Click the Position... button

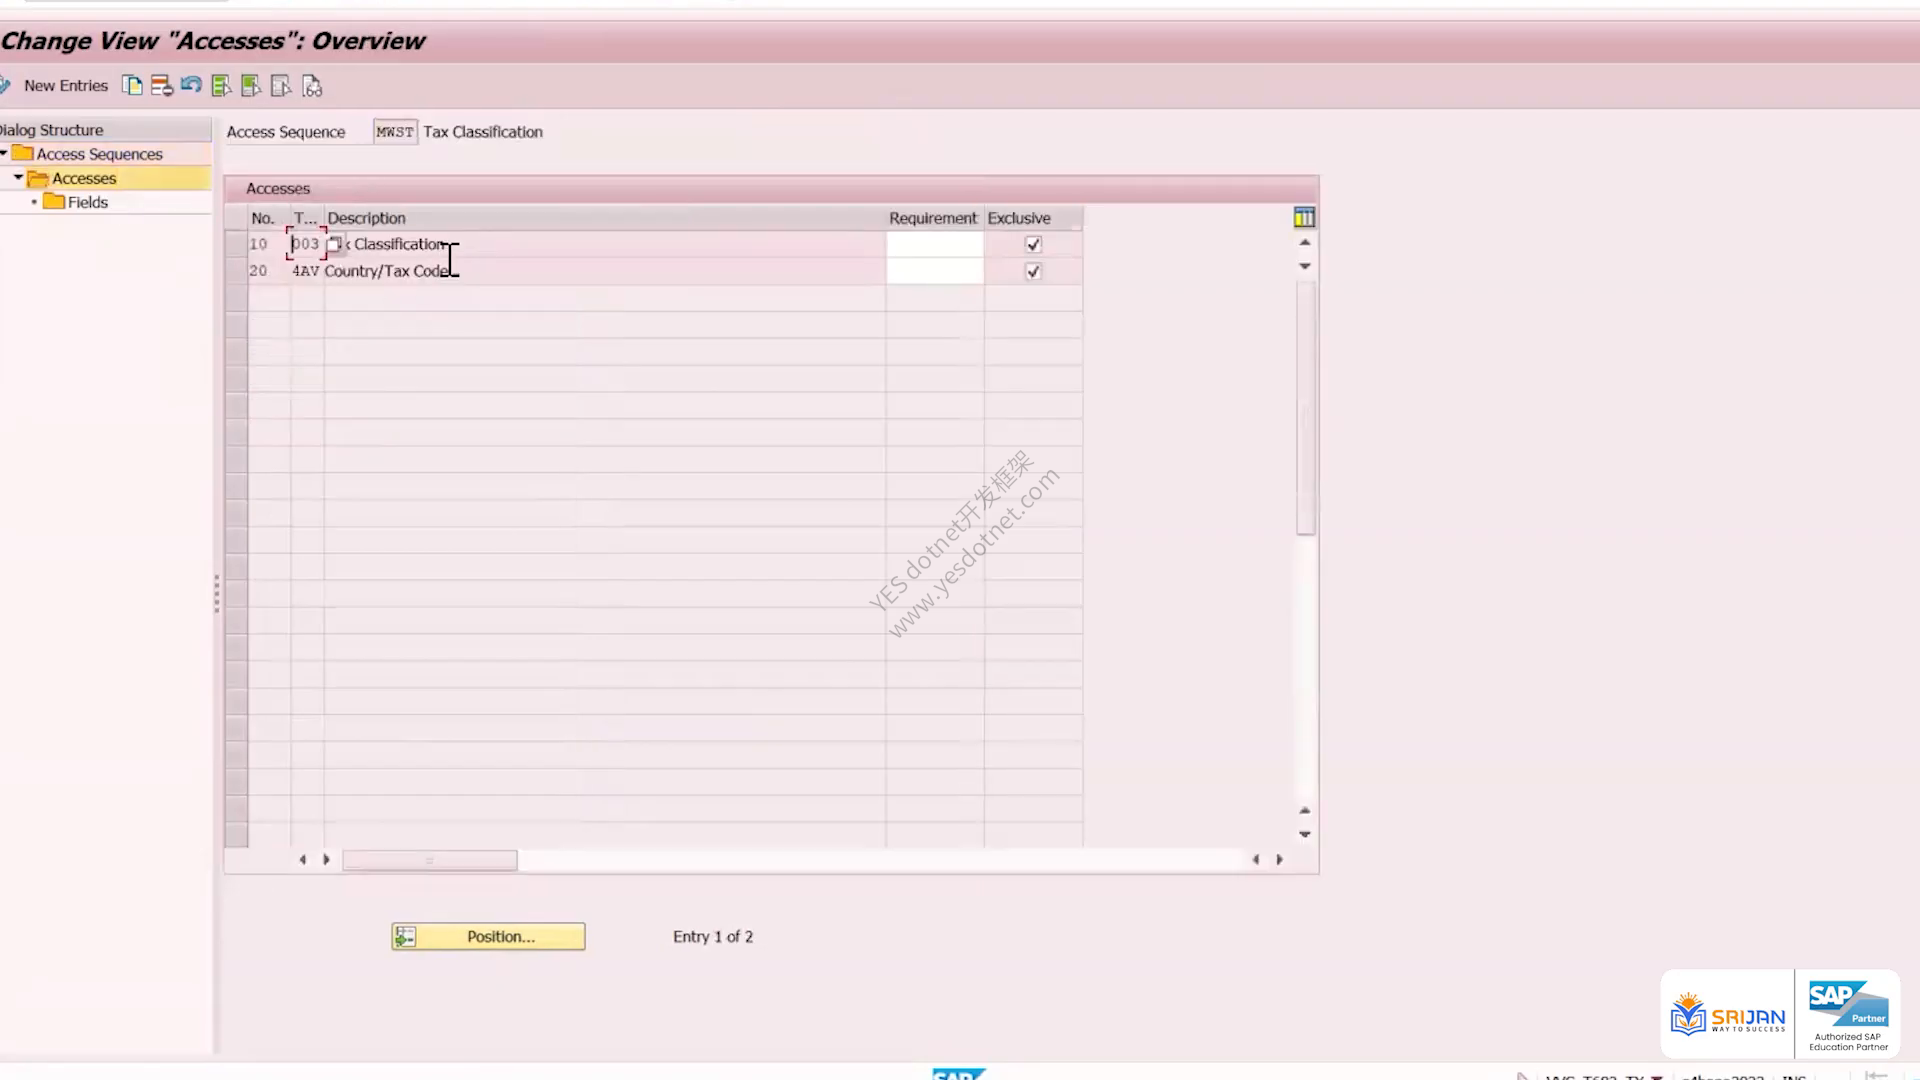[488, 937]
